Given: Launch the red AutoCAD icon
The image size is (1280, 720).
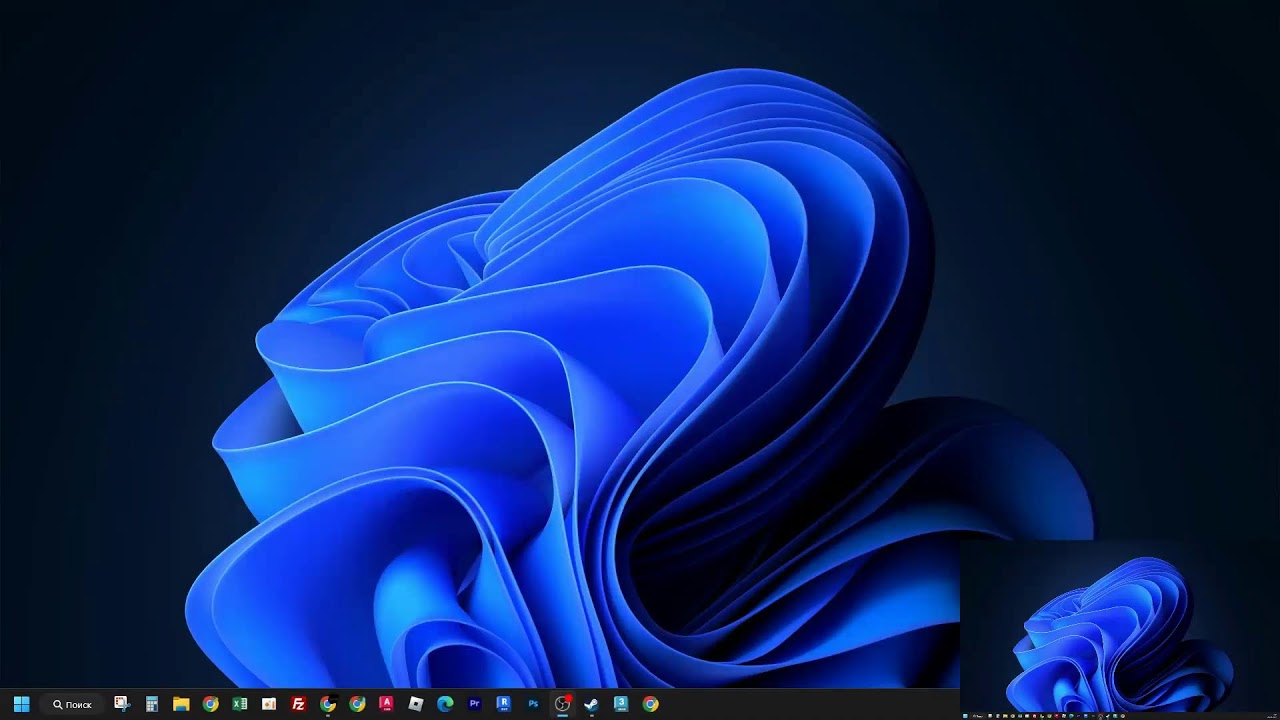Looking at the screenshot, I should pos(386,704).
